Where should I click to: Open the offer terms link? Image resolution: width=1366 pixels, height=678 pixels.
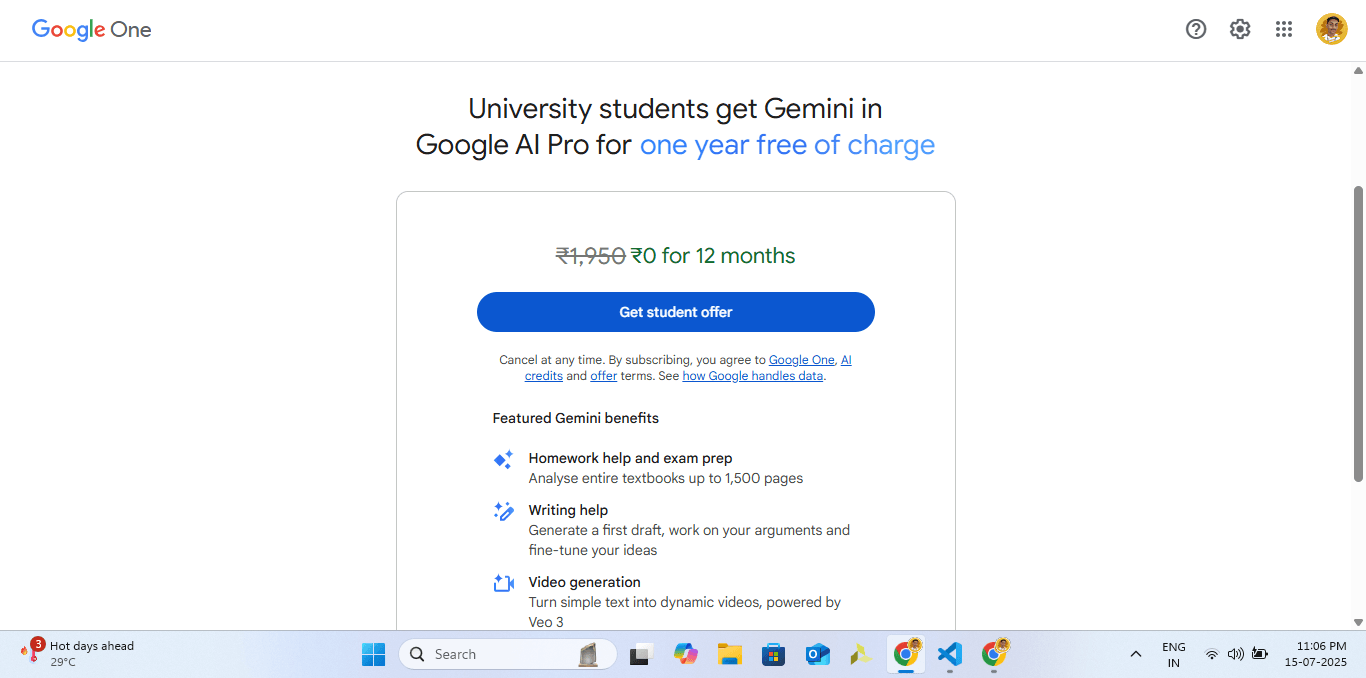[x=604, y=376]
